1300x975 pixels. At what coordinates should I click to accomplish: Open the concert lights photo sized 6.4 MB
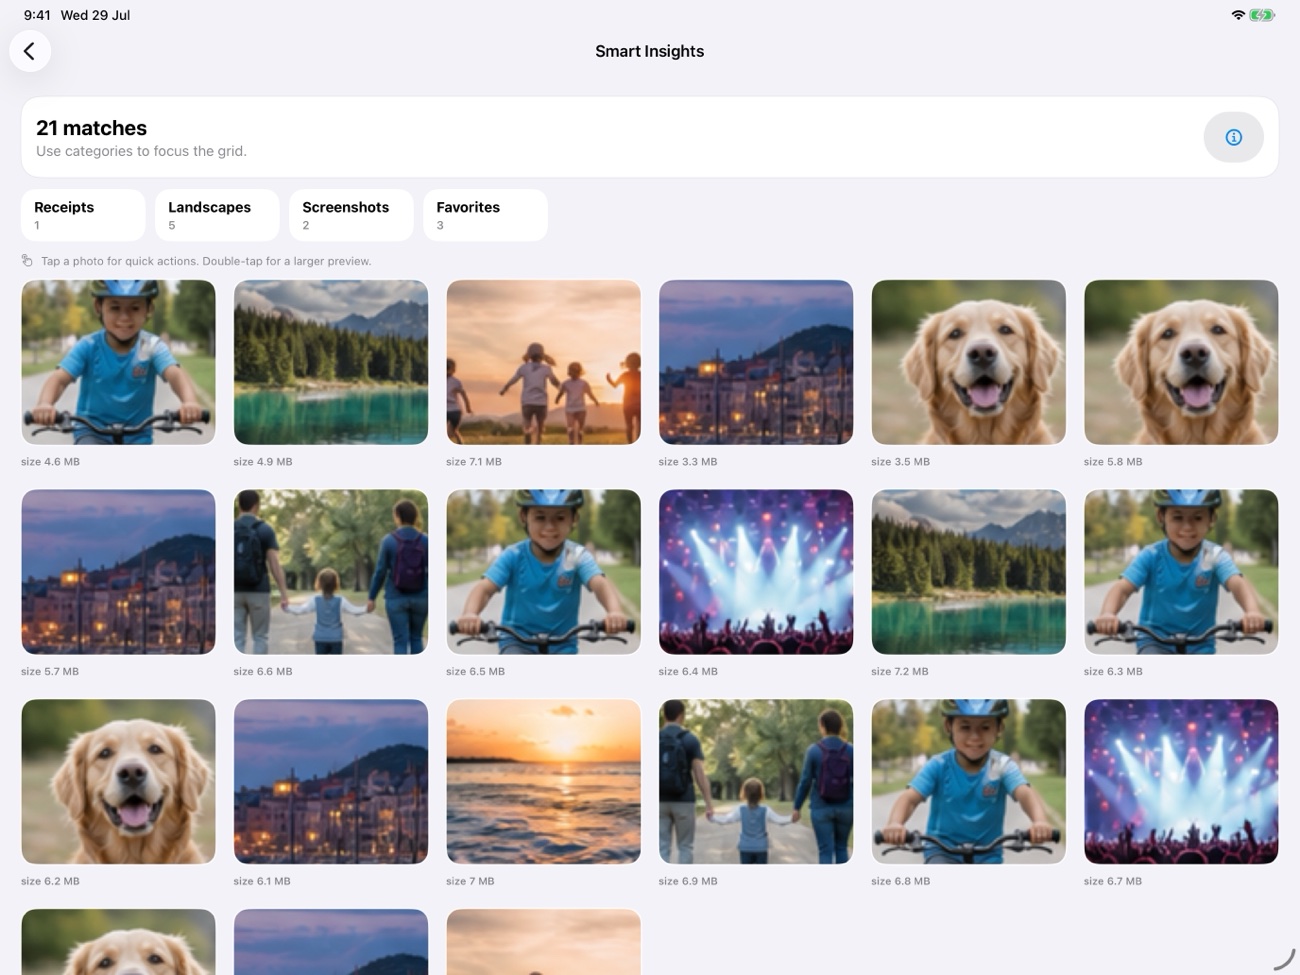(x=756, y=572)
